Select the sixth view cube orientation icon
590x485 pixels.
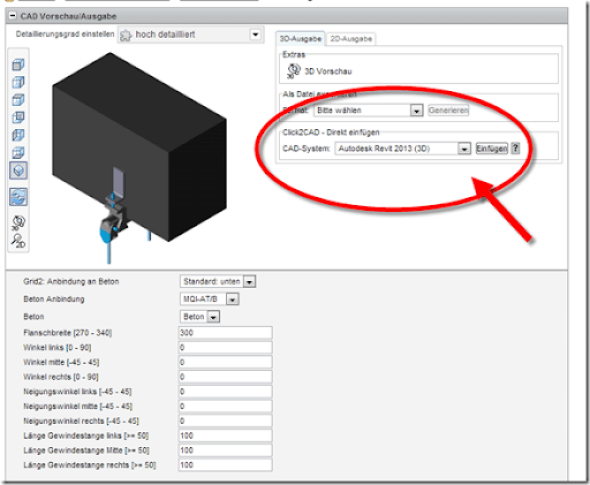tap(18, 152)
